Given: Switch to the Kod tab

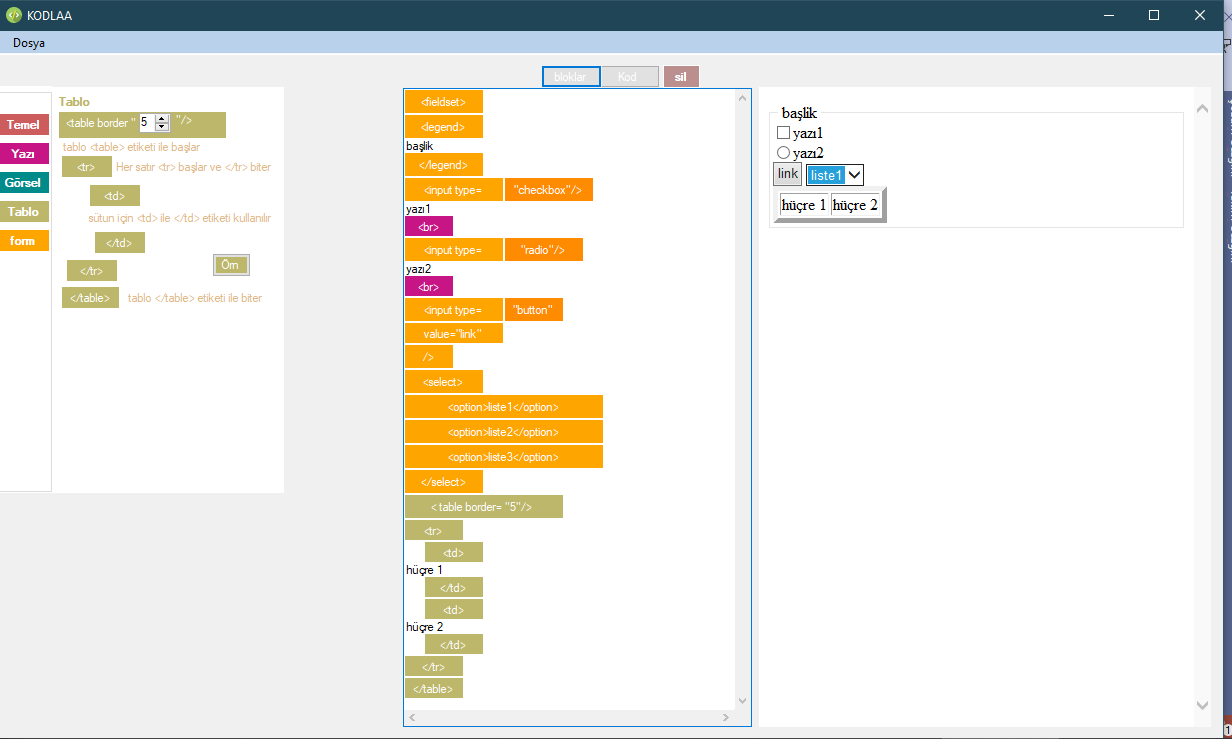Looking at the screenshot, I should [x=628, y=77].
